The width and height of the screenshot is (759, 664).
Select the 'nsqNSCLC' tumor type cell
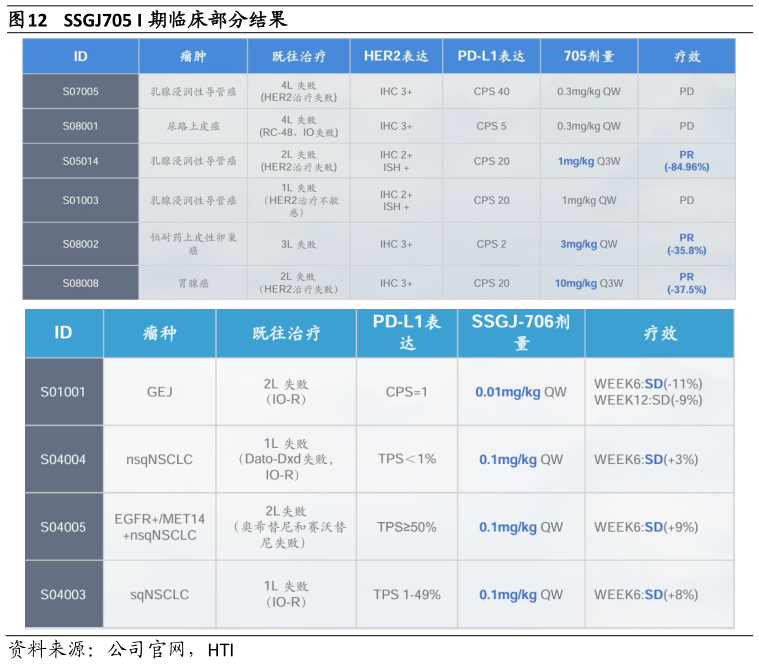(x=159, y=459)
